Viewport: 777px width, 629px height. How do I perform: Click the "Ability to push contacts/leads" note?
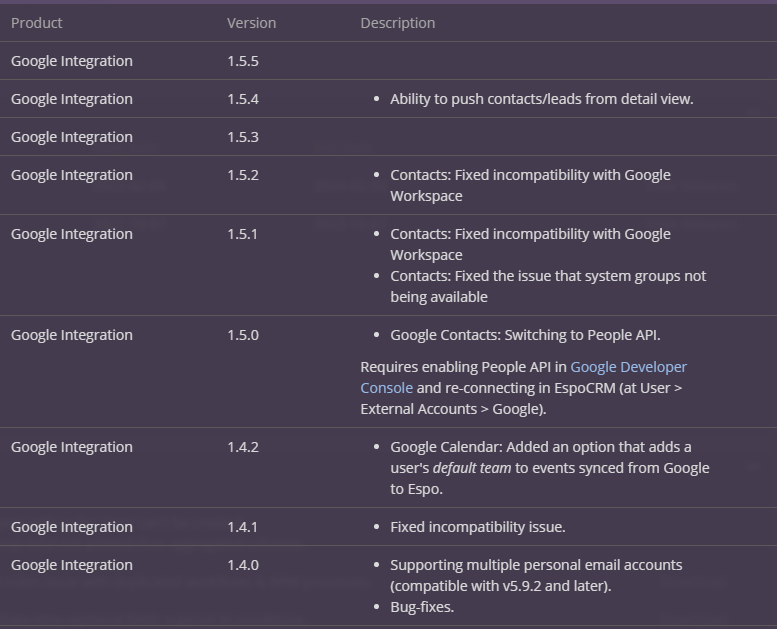pyautogui.click(x=541, y=99)
